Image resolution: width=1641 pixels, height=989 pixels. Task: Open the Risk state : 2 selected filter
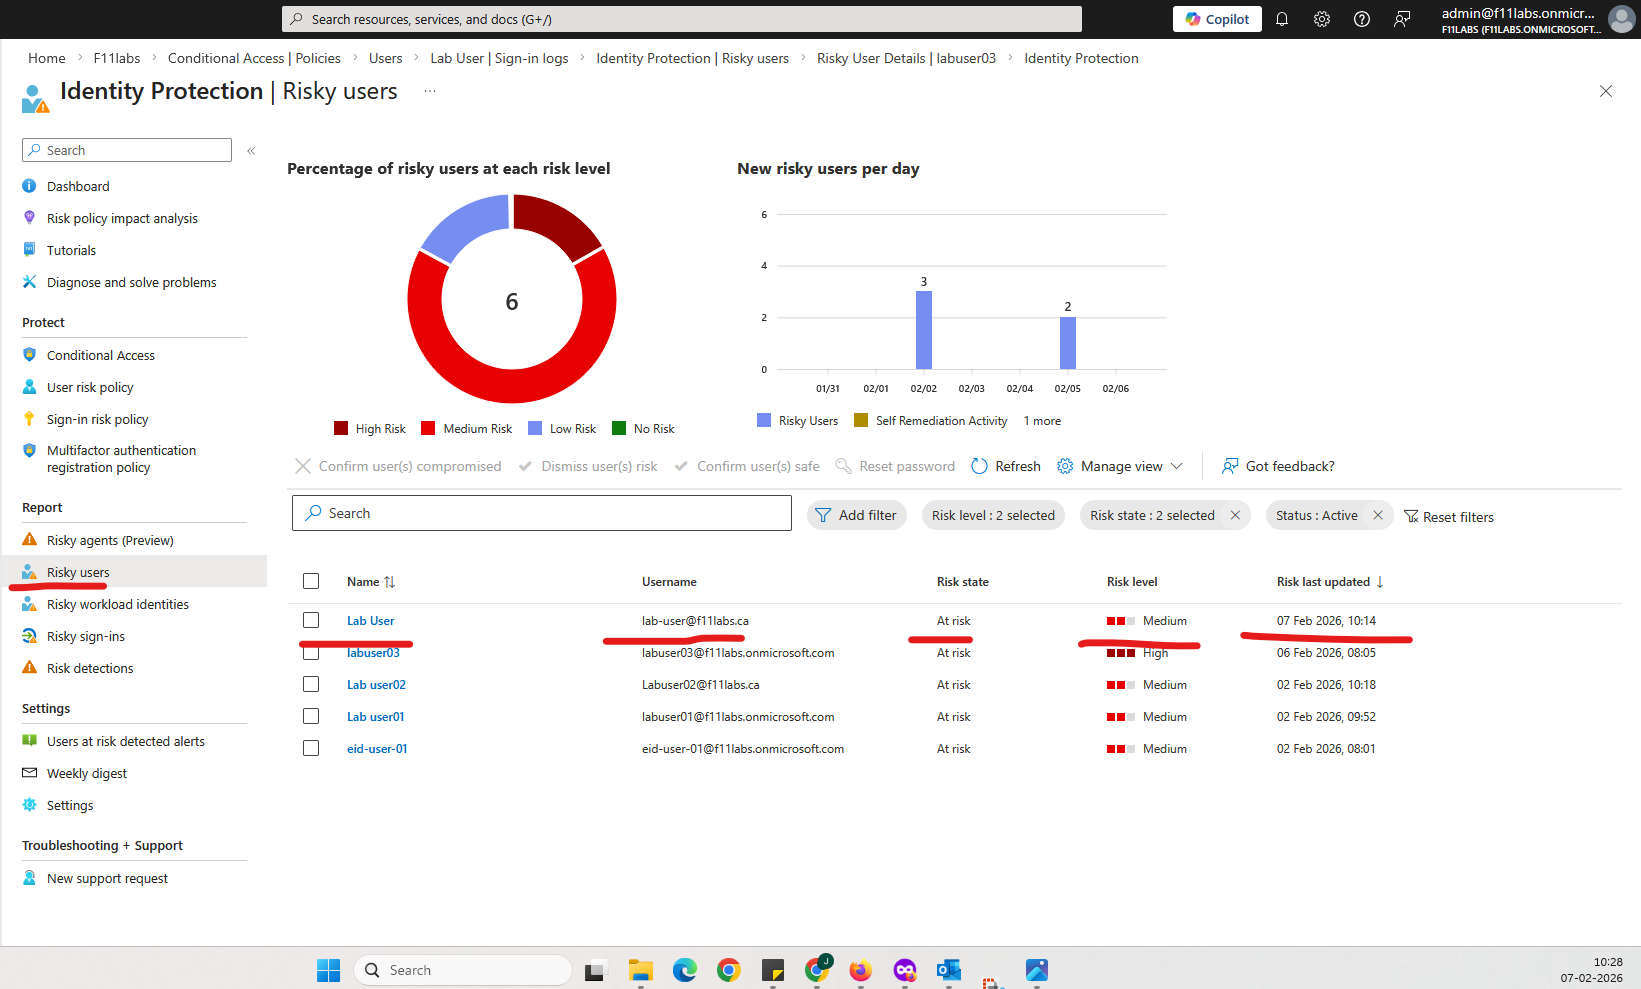click(1155, 515)
